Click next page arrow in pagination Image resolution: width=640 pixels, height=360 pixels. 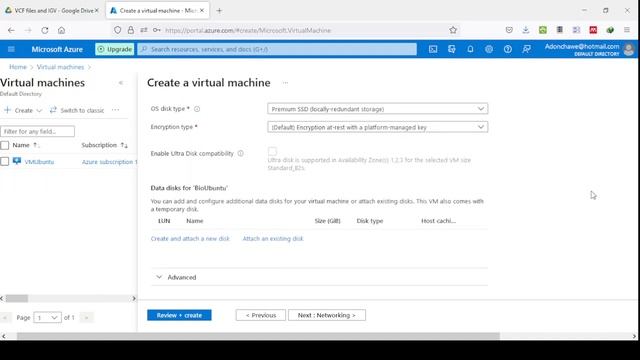click(x=86, y=317)
